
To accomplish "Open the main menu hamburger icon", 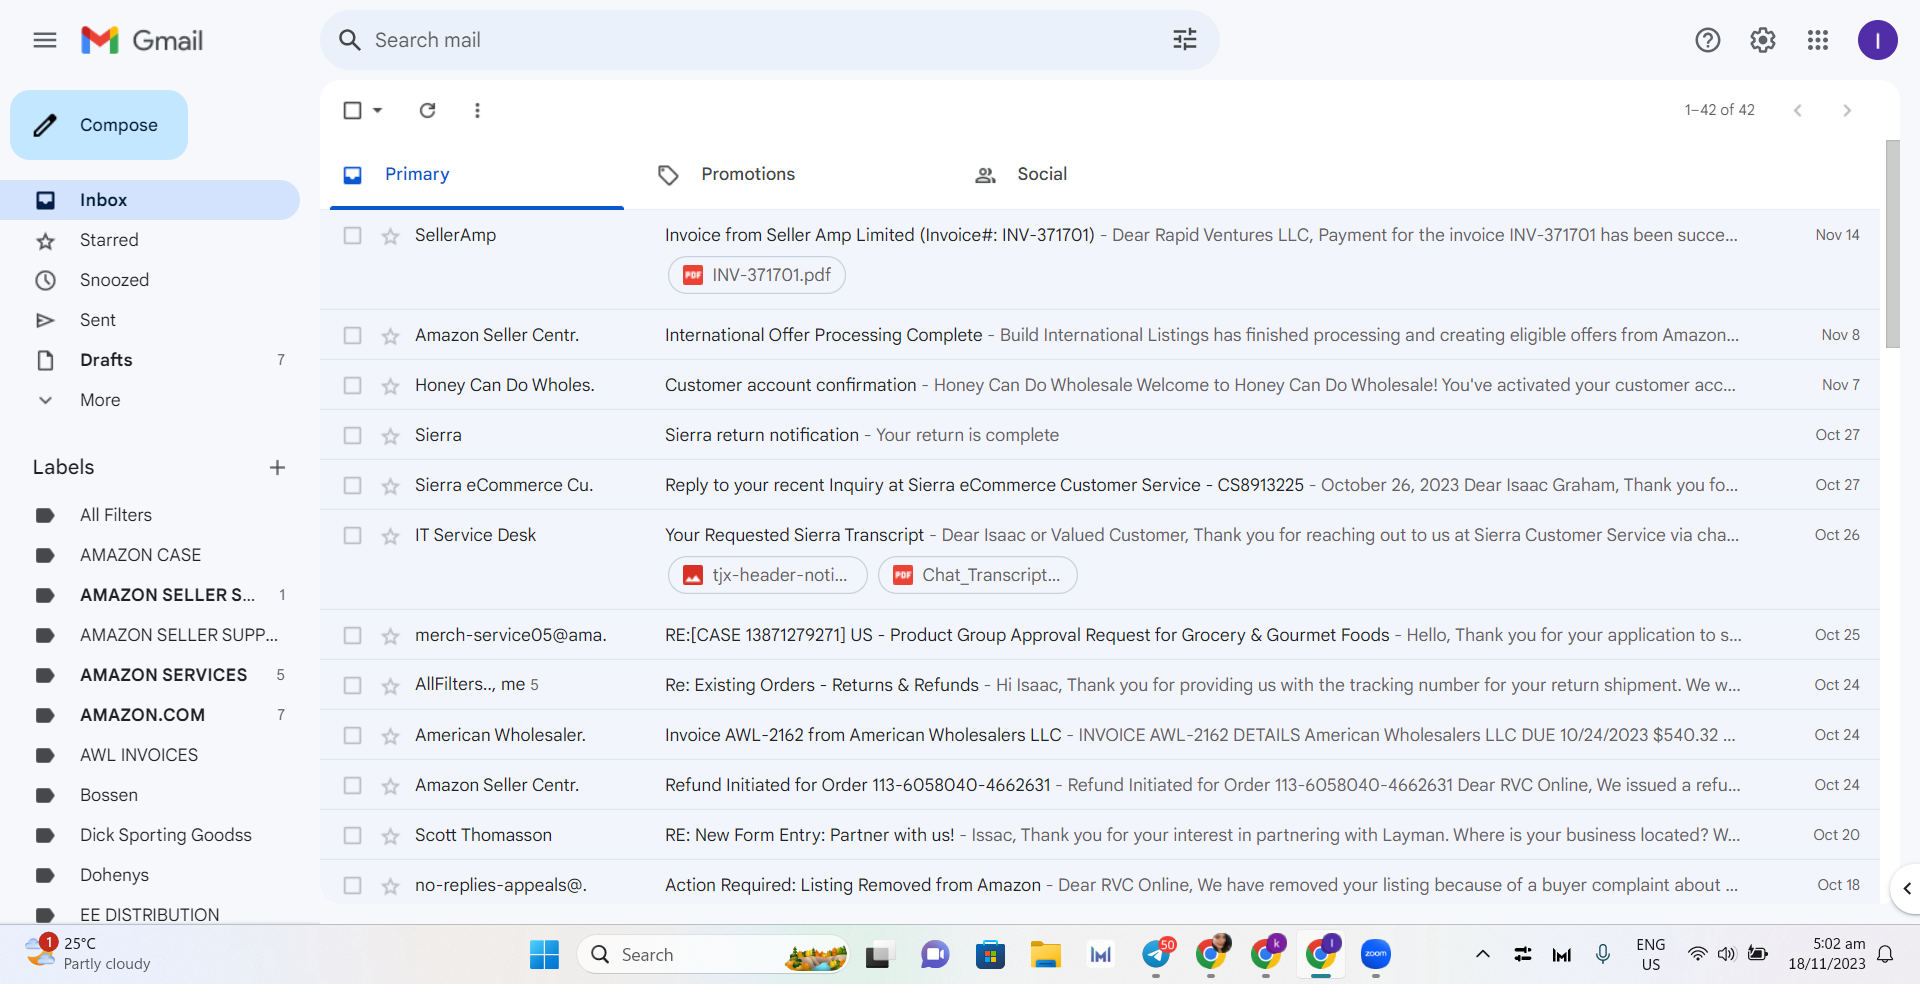I will tap(45, 40).
